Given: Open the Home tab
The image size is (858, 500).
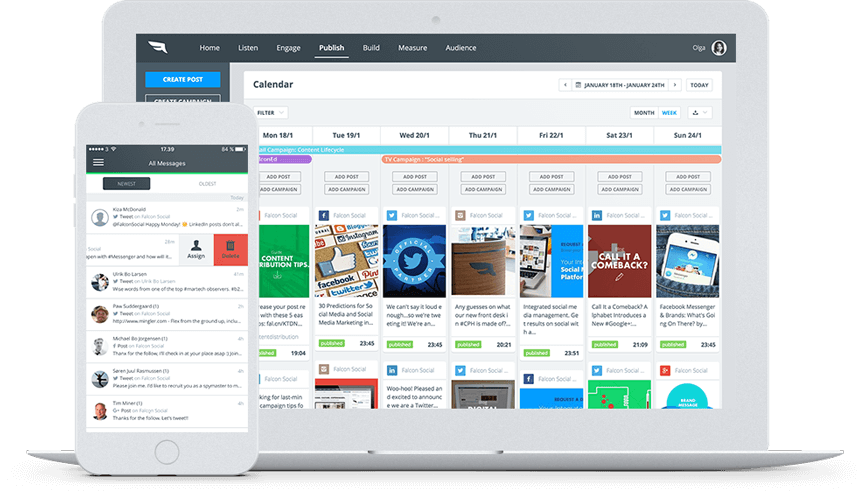Looking at the screenshot, I should click(x=210, y=48).
